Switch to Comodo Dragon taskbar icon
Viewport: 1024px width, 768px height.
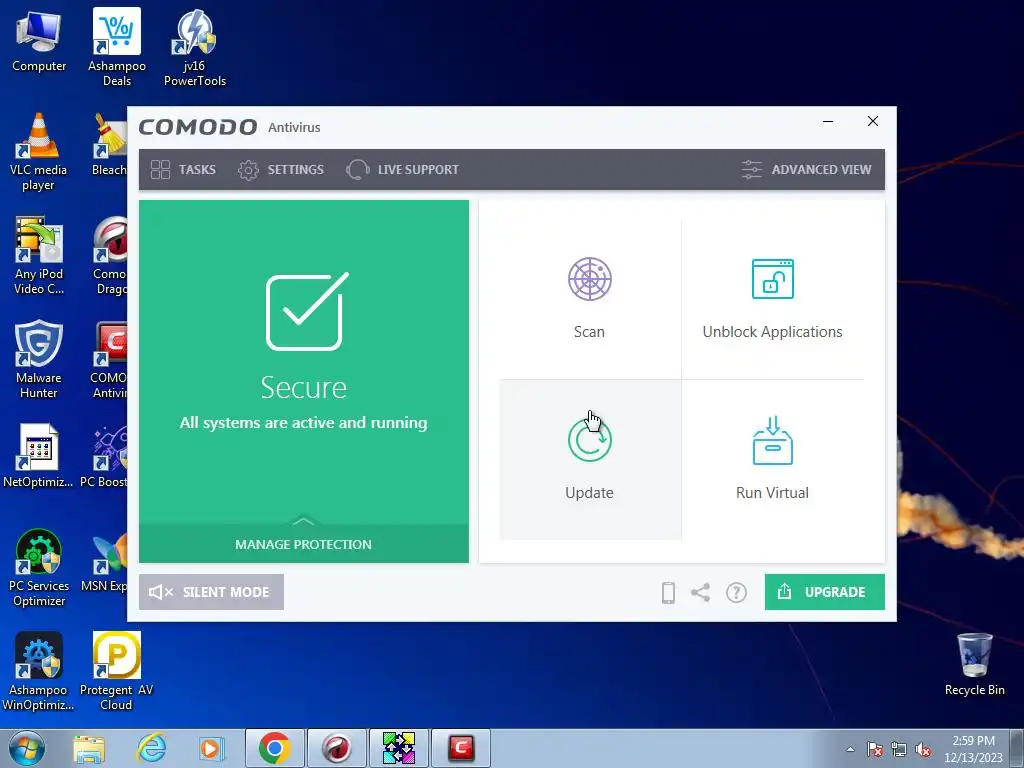336,748
